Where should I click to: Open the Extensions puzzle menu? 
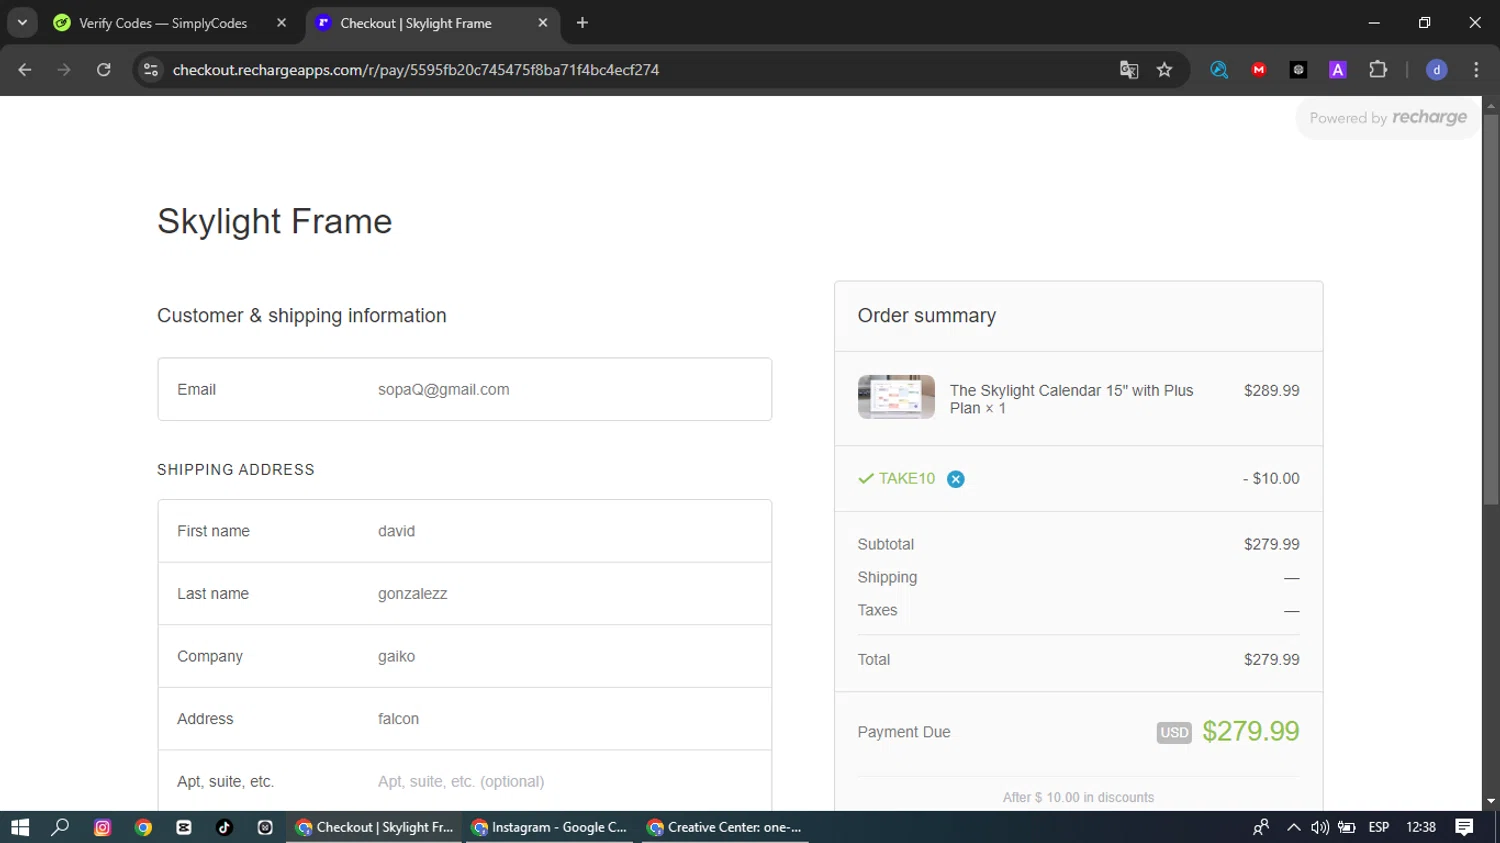[1378, 70]
